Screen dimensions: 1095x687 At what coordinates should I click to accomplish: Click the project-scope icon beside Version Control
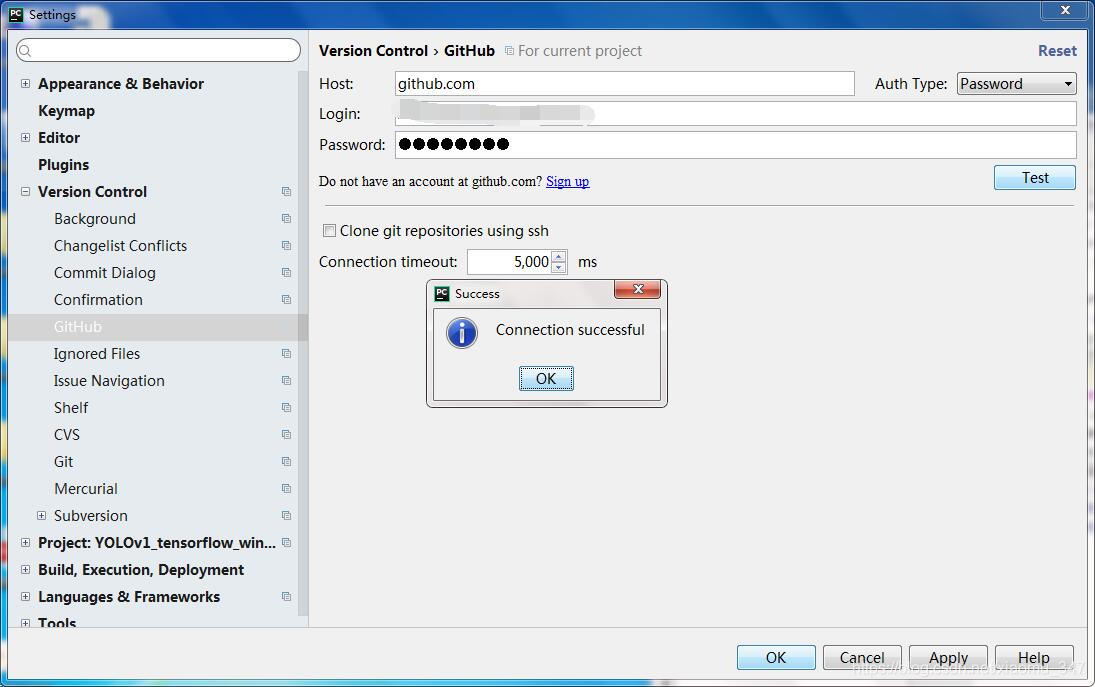tap(286, 191)
